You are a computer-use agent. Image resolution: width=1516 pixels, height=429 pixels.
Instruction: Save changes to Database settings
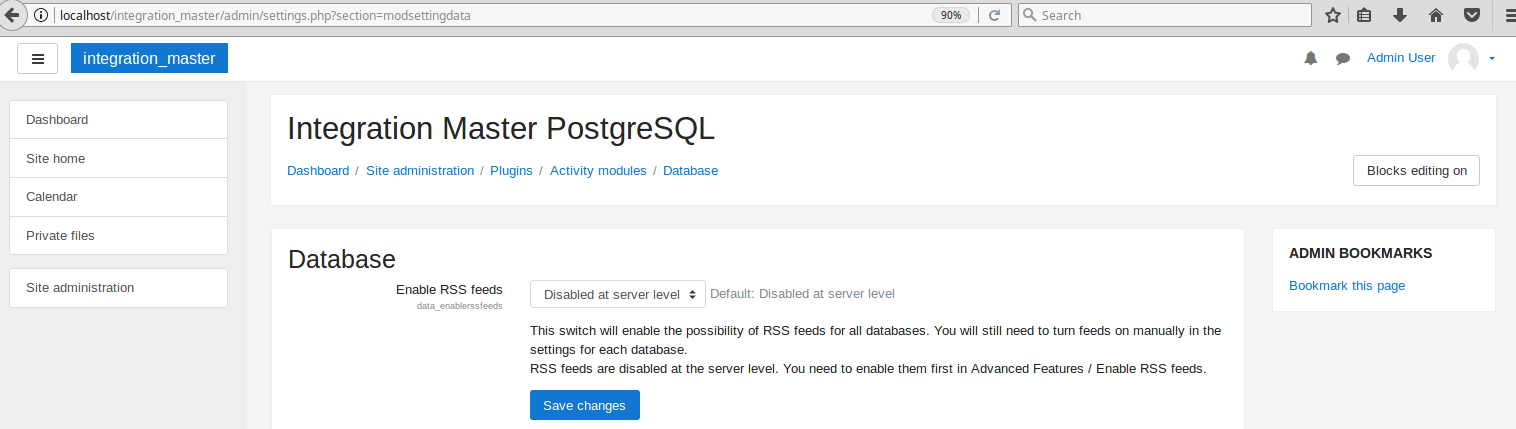[x=584, y=405]
